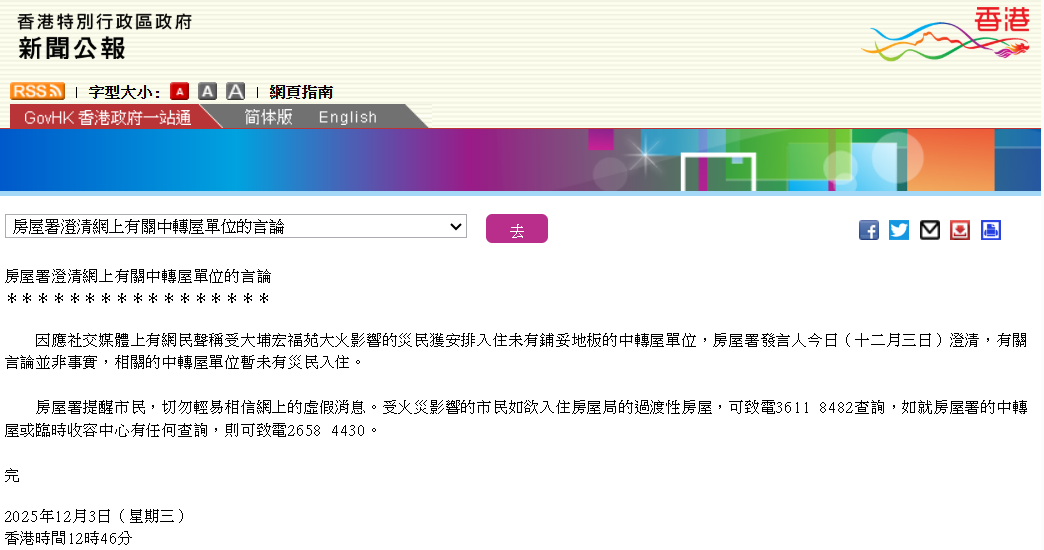This screenshot has height=550, width=1044.
Task: Click the 新聞公報 page heading
Action: tap(72, 47)
